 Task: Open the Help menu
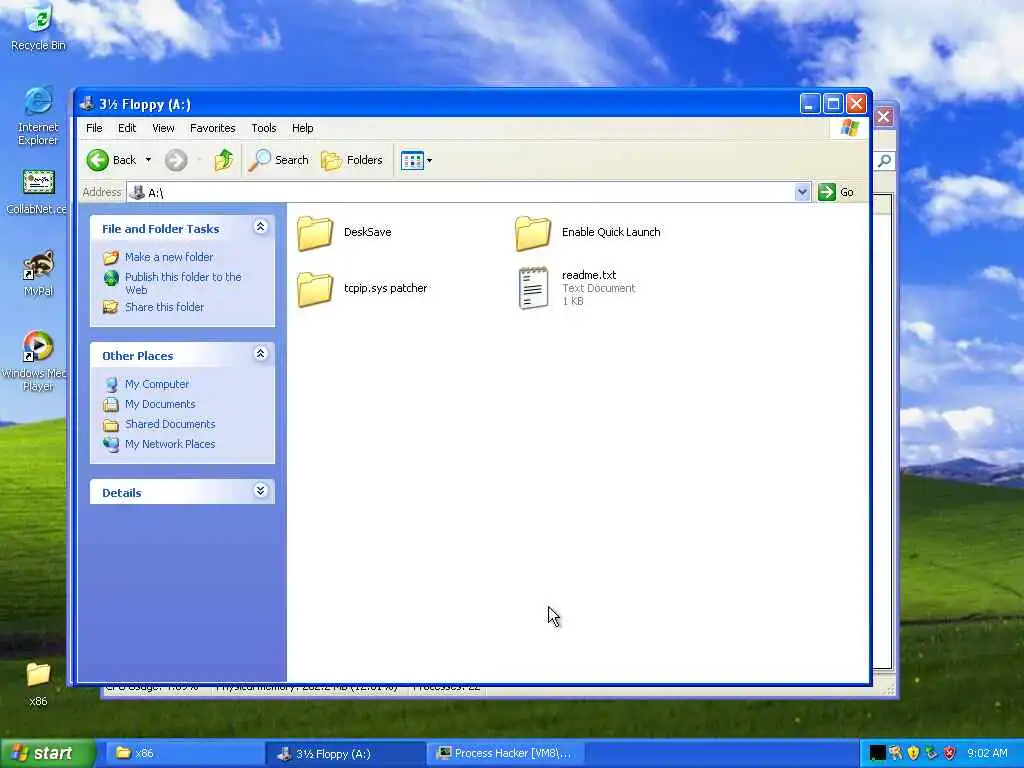[x=302, y=128]
